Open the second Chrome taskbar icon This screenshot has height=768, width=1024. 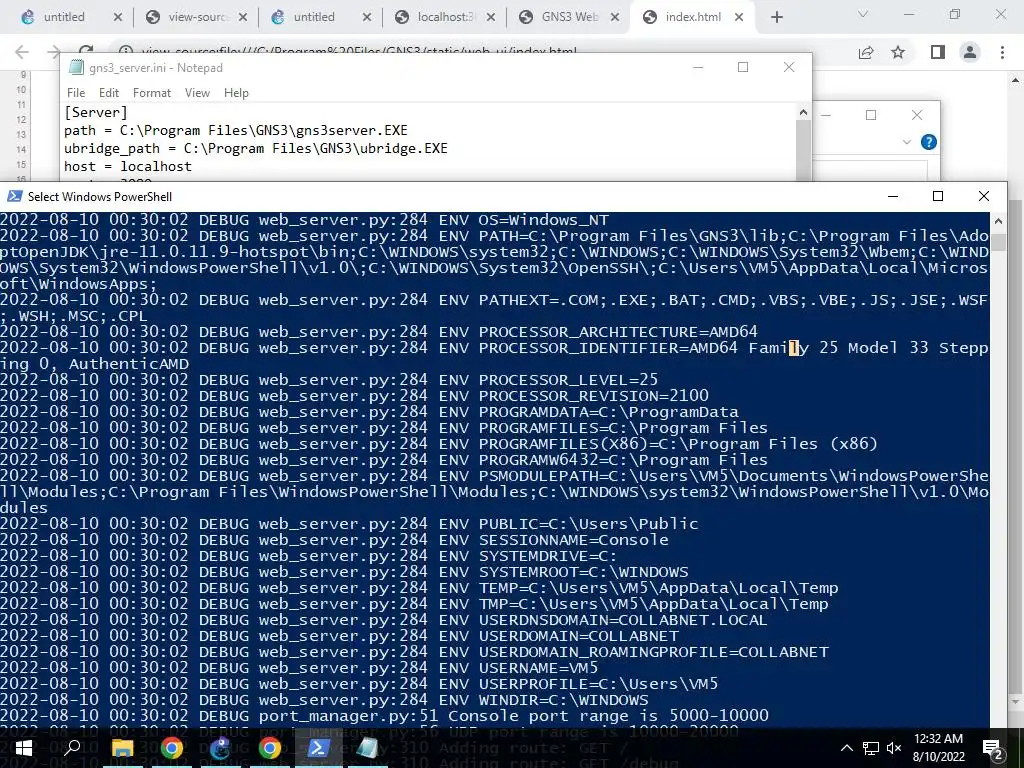(x=269, y=748)
